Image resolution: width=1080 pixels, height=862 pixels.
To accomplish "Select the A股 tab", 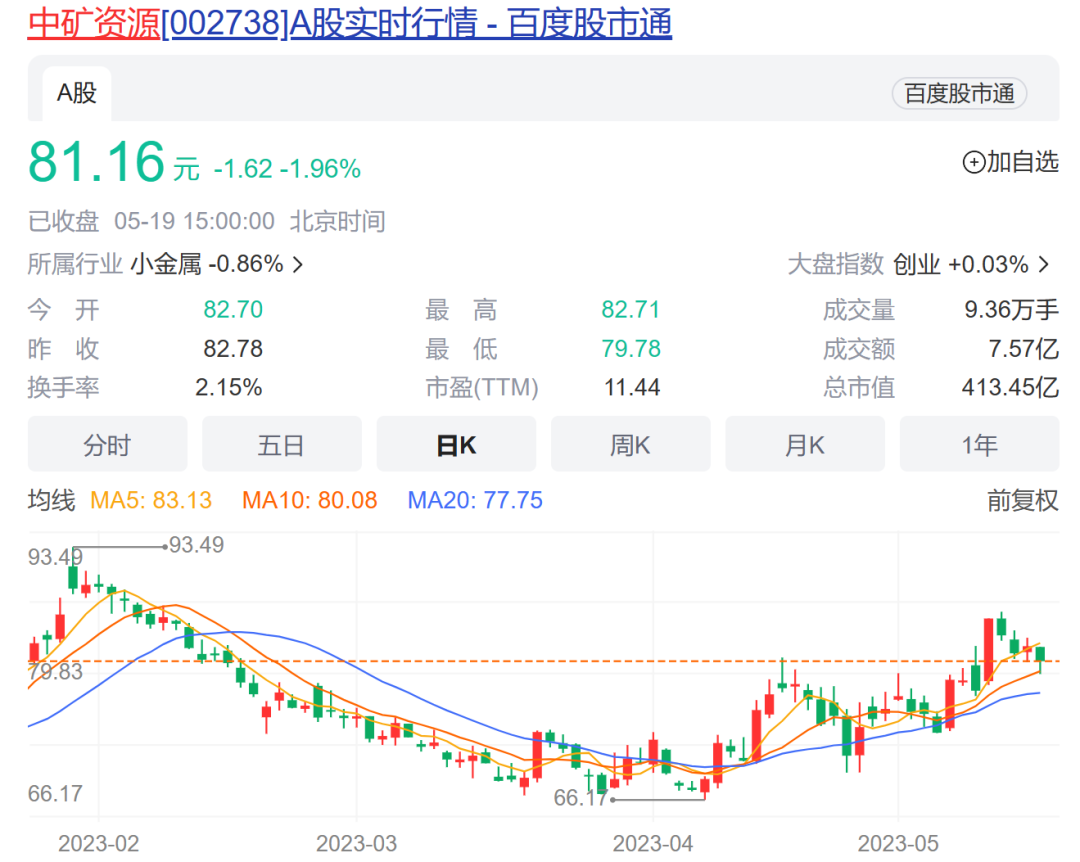I will click(76, 93).
